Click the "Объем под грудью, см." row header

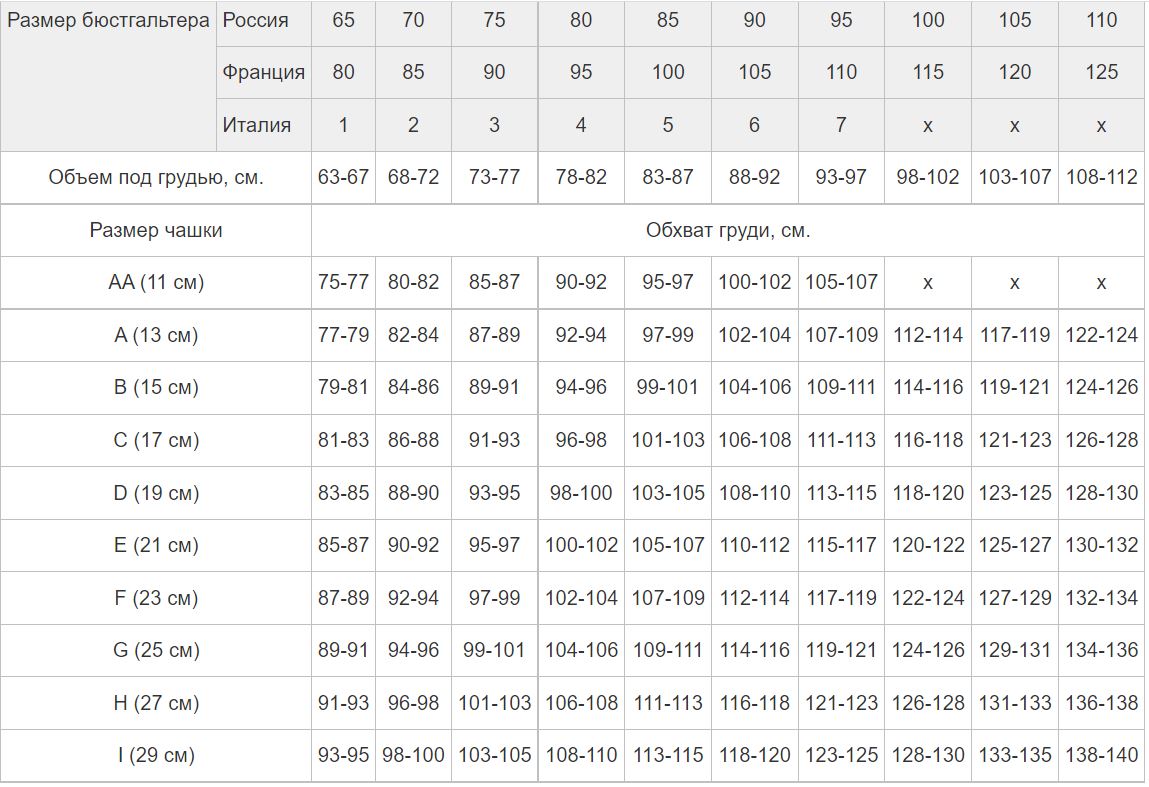[x=156, y=177]
